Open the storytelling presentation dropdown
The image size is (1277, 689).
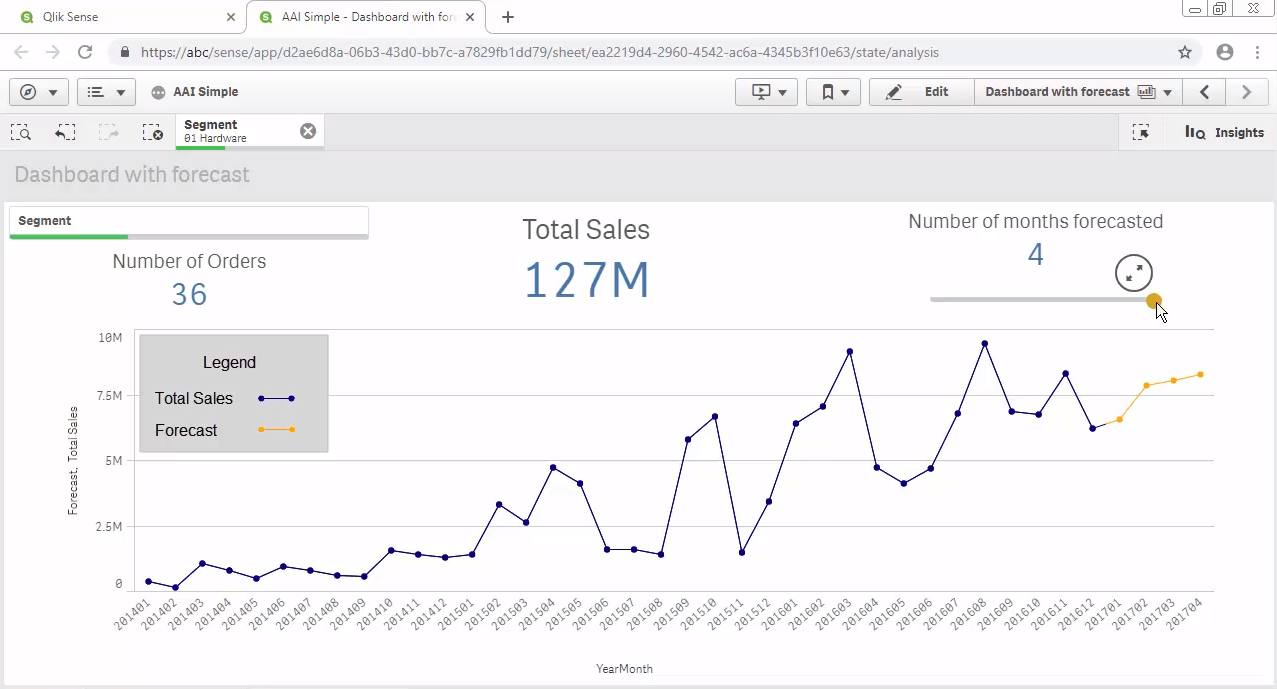[767, 92]
